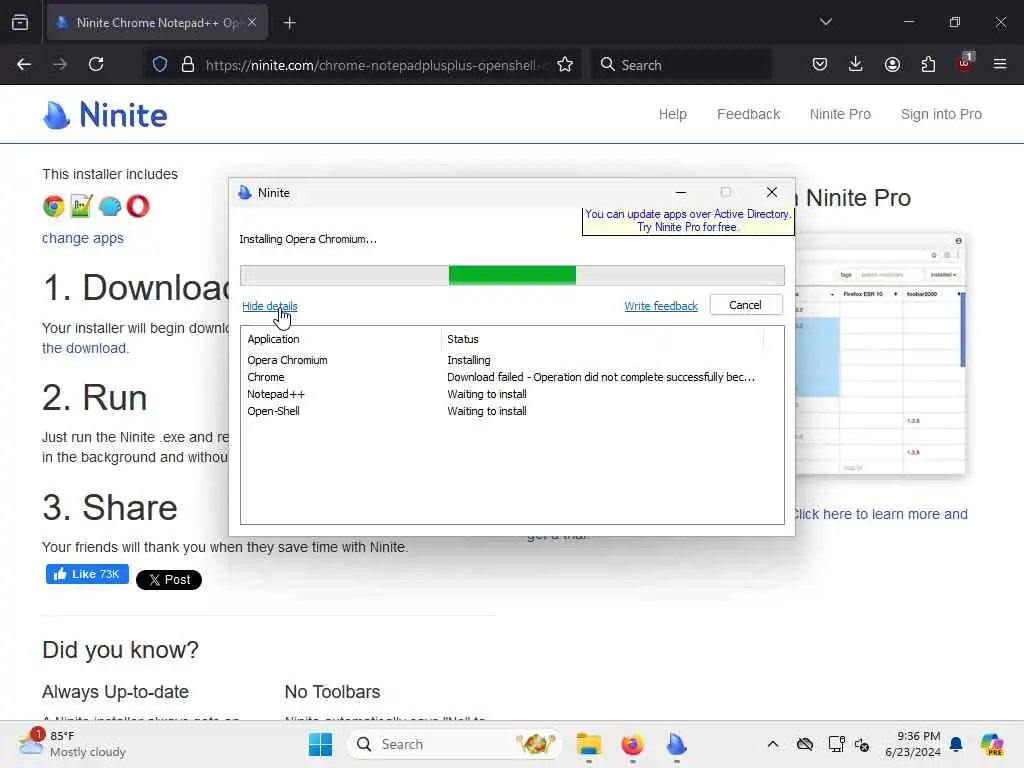Open the Windows Start menu
1024x768 pixels.
point(320,744)
